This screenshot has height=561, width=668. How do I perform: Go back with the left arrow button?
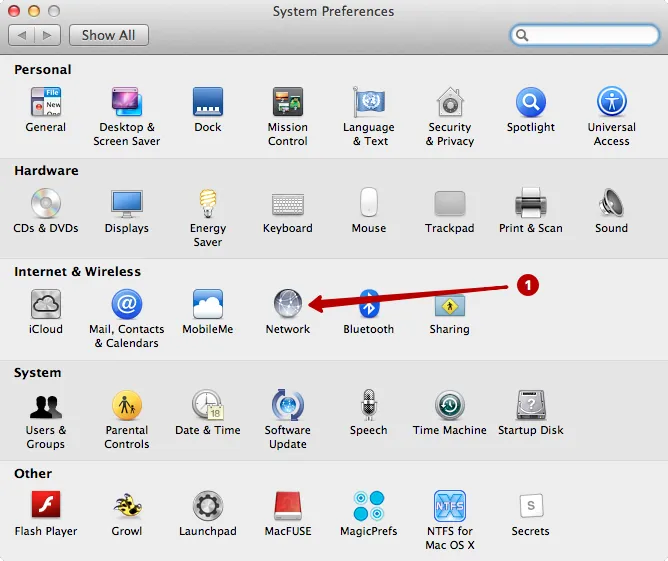pos(21,35)
